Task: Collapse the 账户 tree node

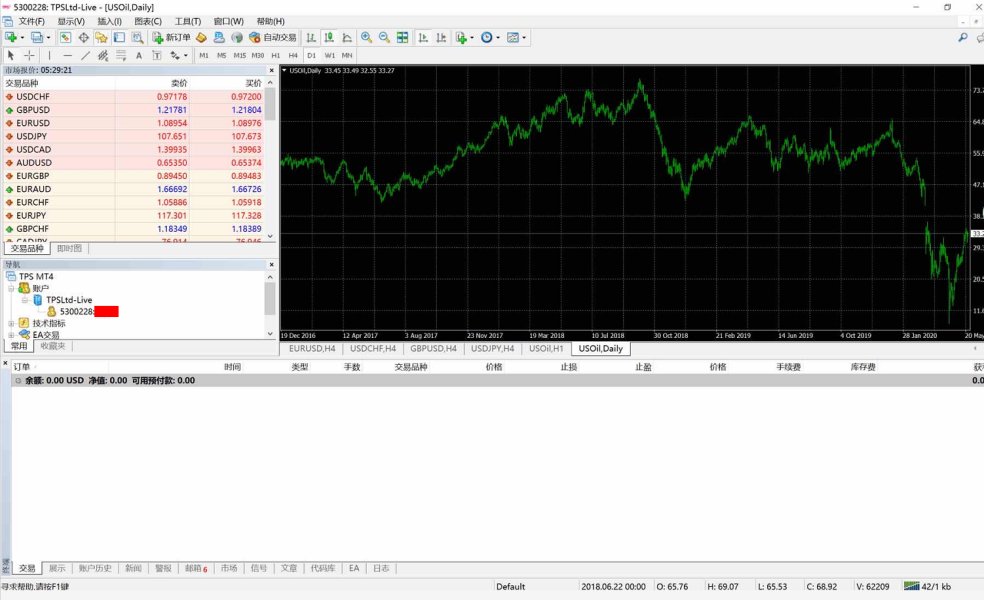Action: (11, 288)
